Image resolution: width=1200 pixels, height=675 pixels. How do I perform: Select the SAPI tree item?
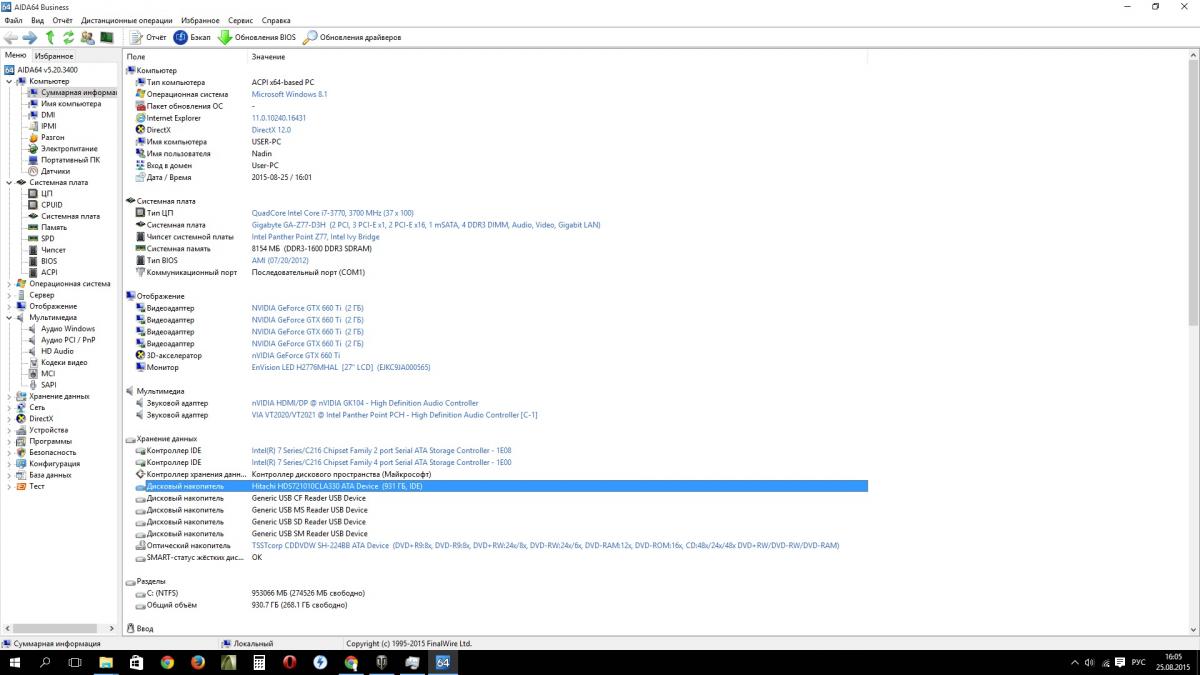click(49, 384)
